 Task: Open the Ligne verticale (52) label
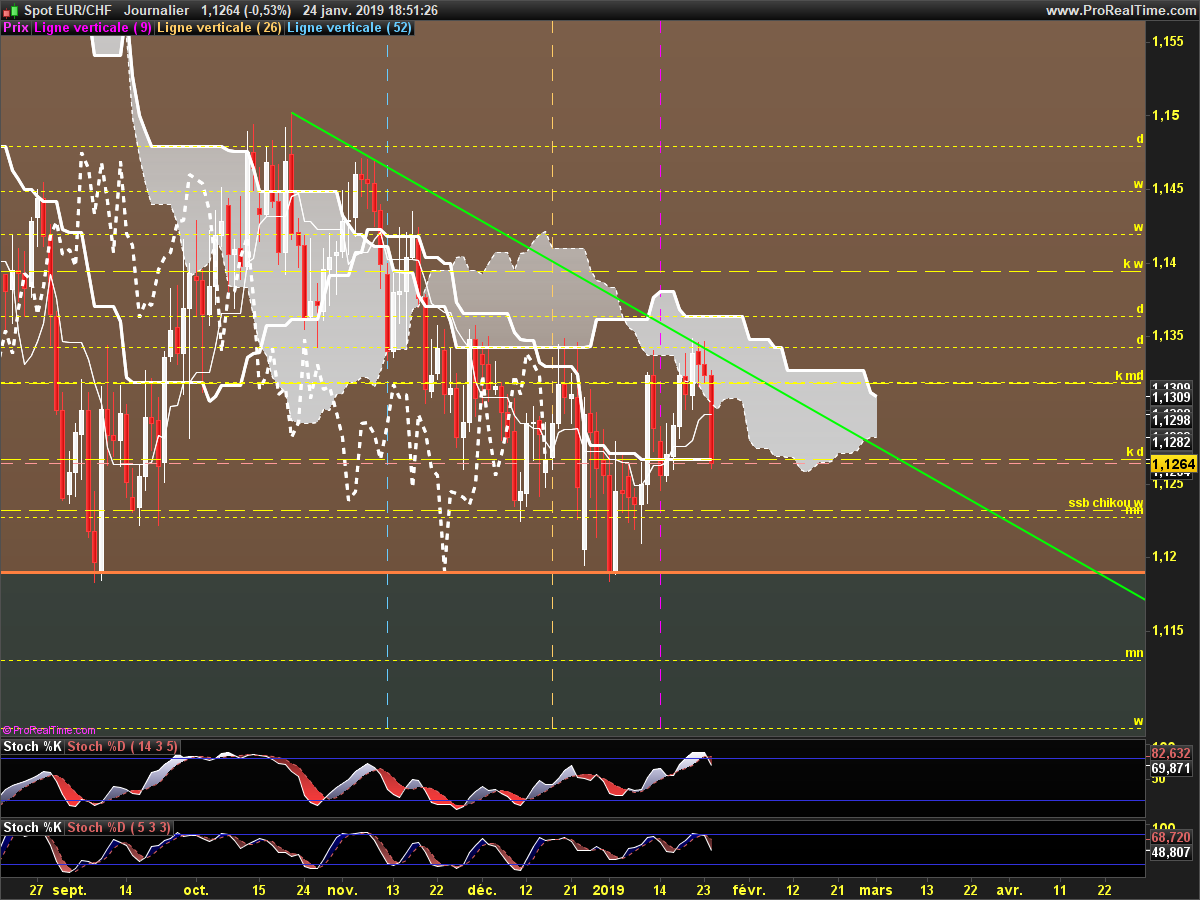click(349, 28)
